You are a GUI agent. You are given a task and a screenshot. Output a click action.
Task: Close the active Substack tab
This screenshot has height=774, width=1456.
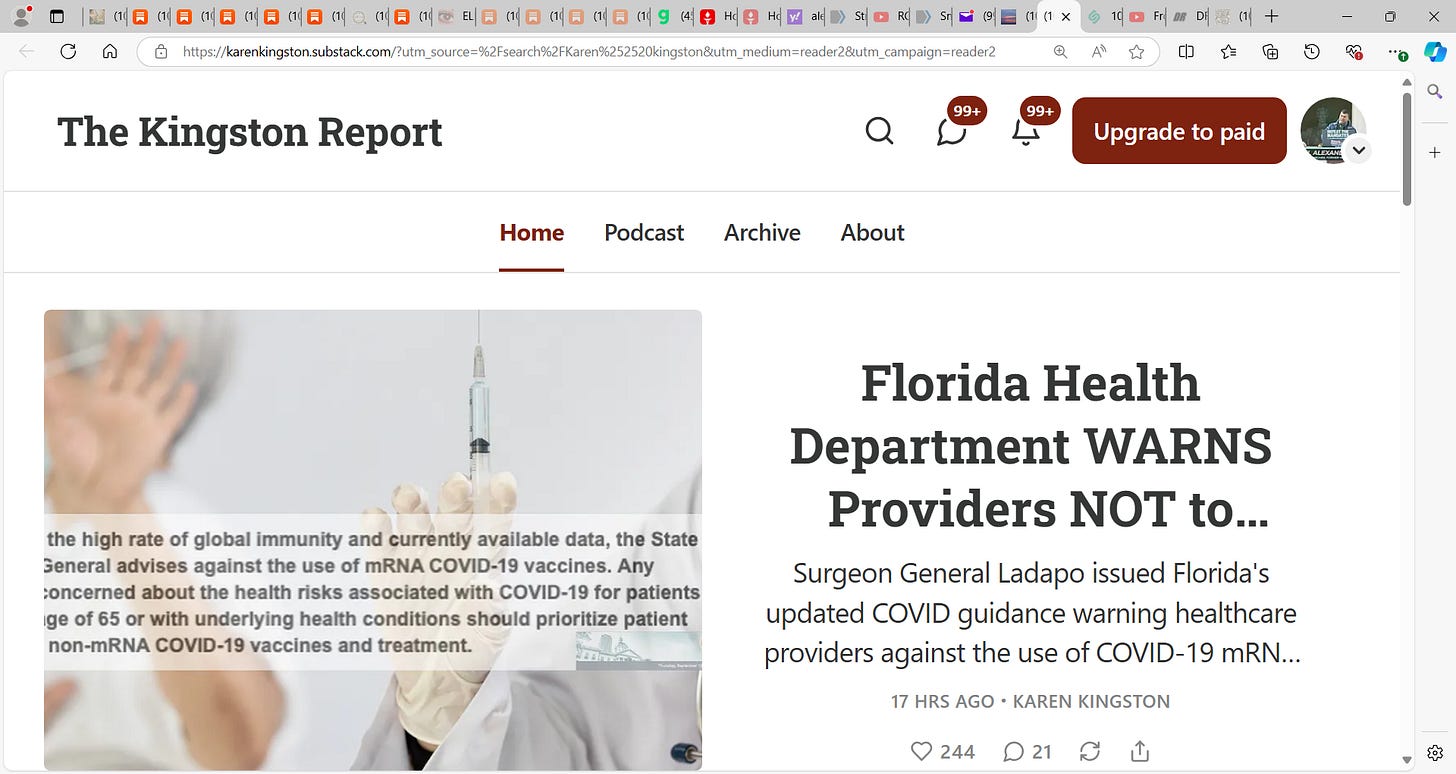[x=1065, y=17]
